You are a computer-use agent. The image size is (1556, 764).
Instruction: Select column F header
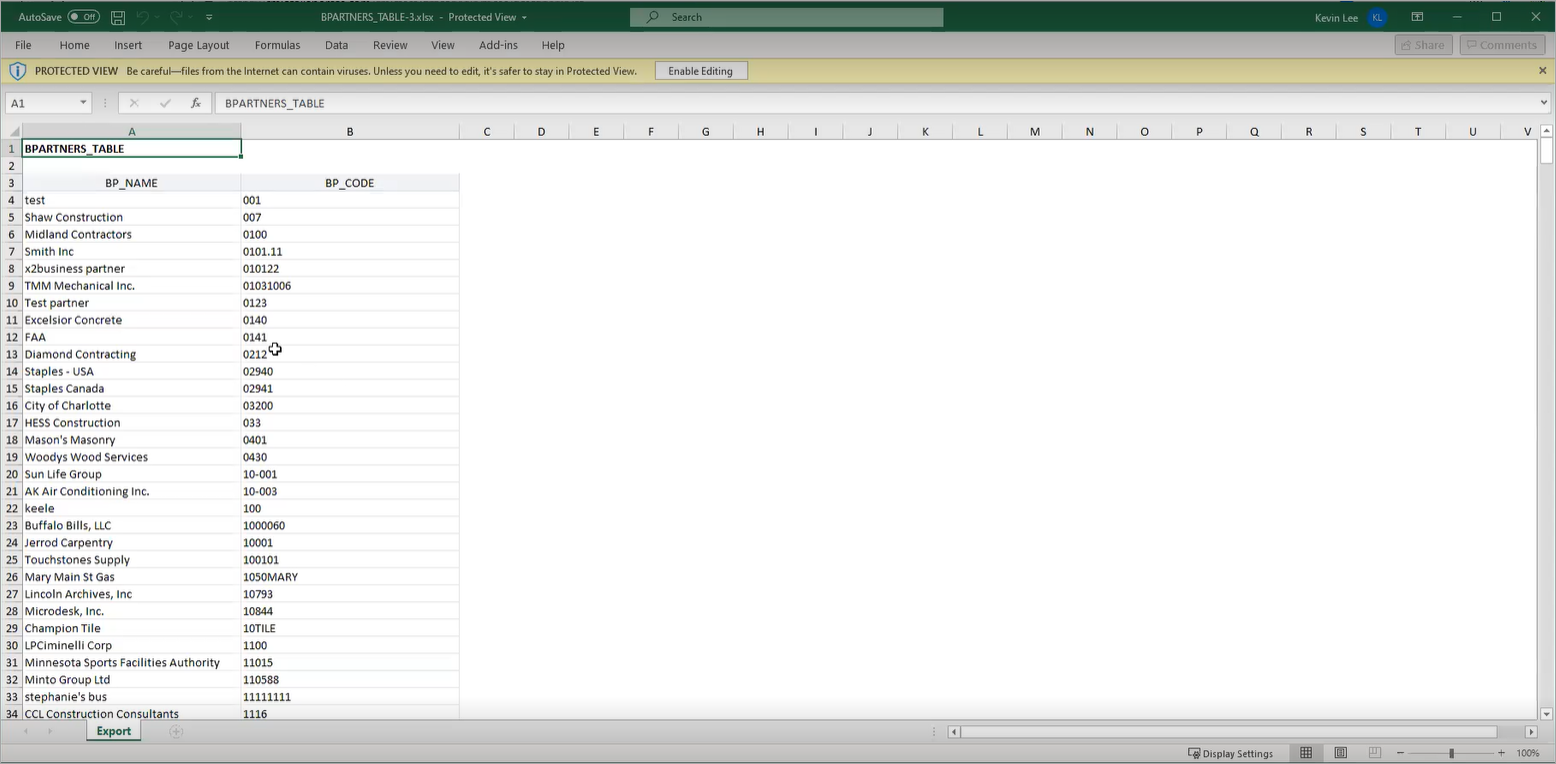tap(651, 132)
